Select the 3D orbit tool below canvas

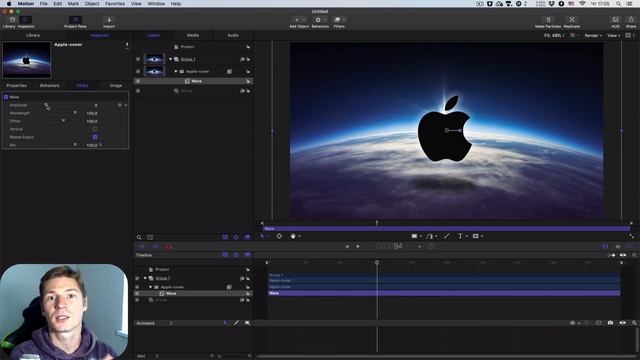click(279, 236)
